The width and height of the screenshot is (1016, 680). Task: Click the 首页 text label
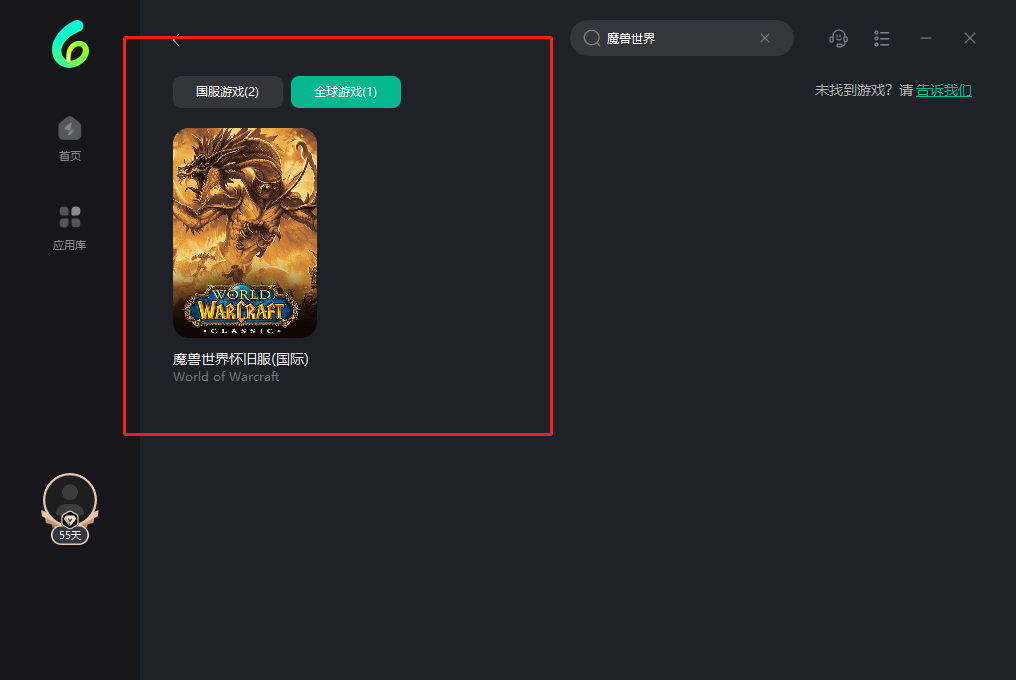[x=69, y=156]
